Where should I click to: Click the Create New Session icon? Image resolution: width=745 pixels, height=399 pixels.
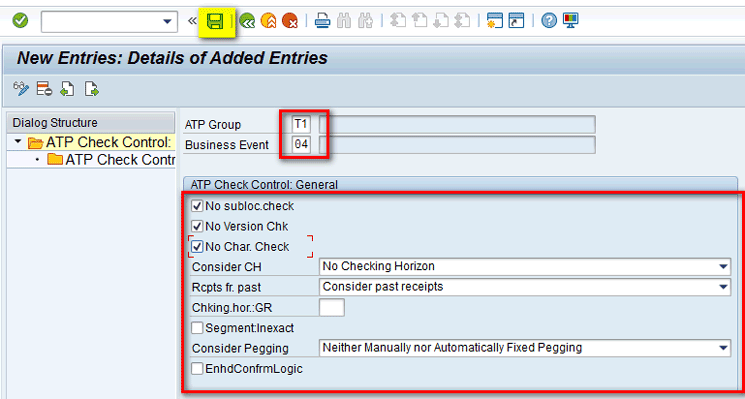click(495, 21)
